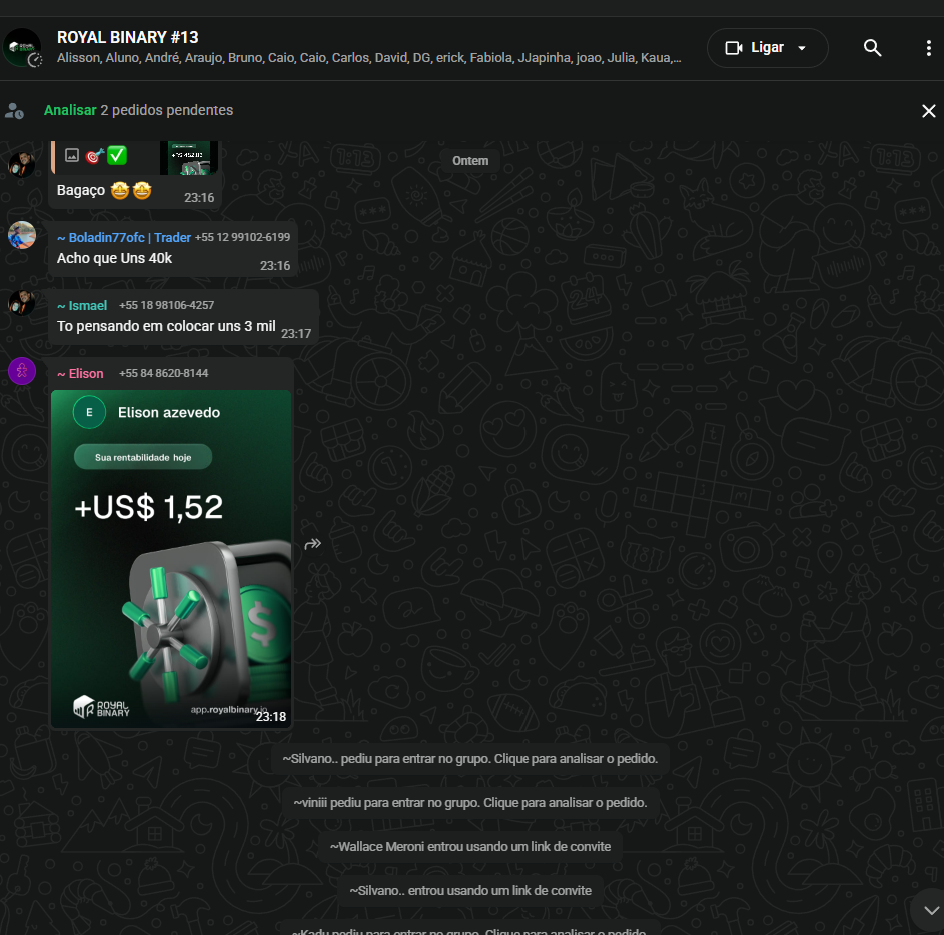Click Wallace Meroni entrou system message
The width and height of the screenshot is (944, 935).
pos(470,846)
